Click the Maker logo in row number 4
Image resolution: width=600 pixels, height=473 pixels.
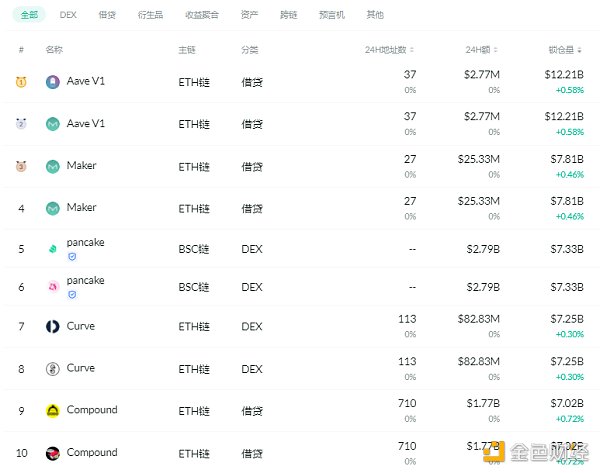point(53,208)
